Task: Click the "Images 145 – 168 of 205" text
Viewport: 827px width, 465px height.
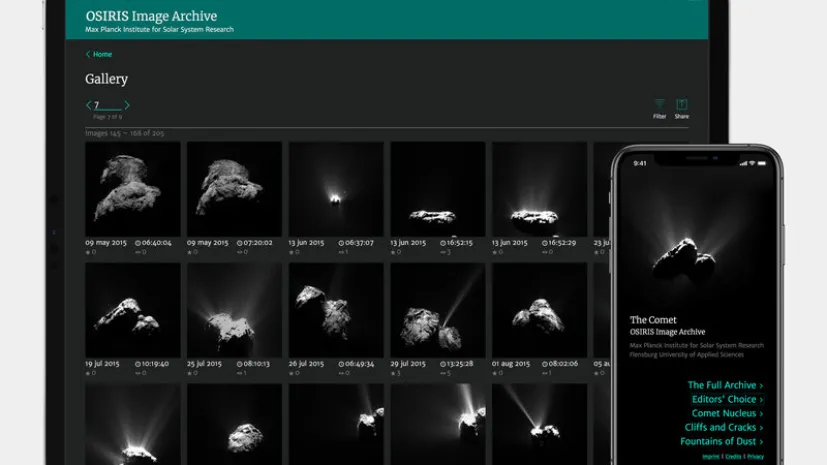Action: coord(124,133)
